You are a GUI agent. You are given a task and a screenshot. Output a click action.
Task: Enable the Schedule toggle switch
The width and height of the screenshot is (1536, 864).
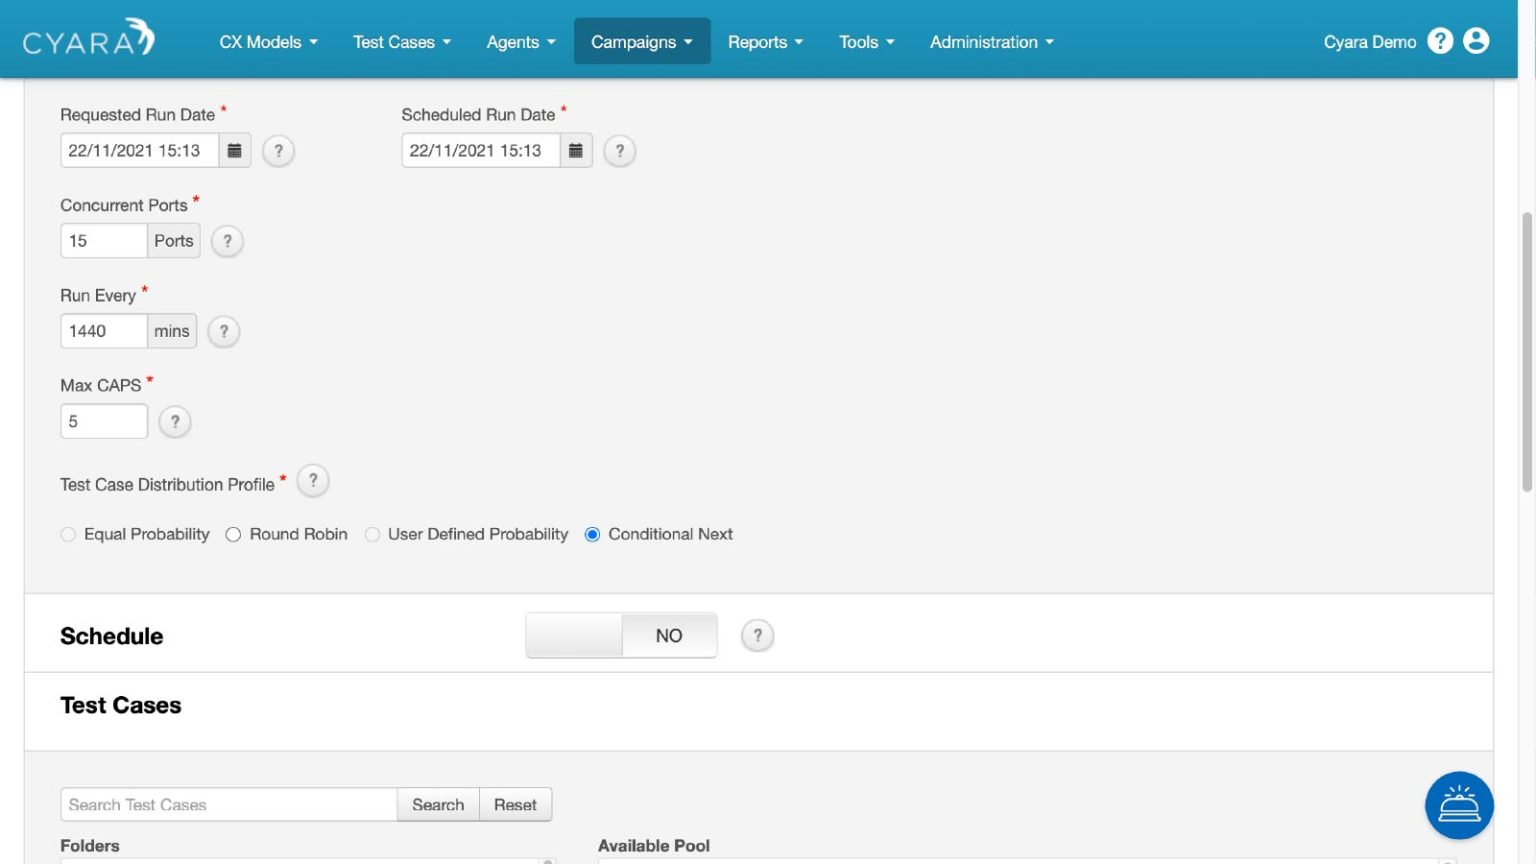(574, 635)
